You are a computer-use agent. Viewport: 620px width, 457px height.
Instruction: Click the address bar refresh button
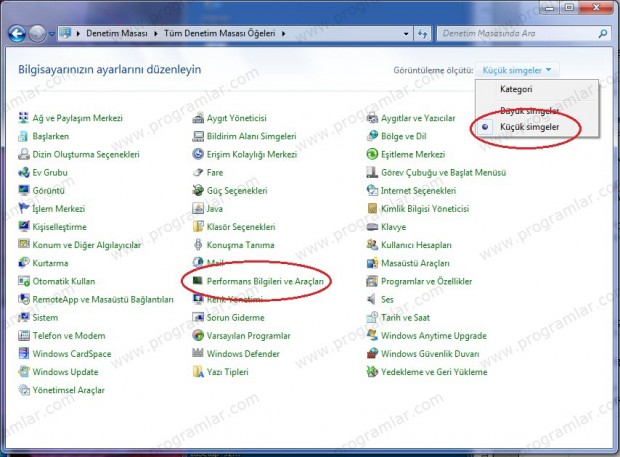423,34
